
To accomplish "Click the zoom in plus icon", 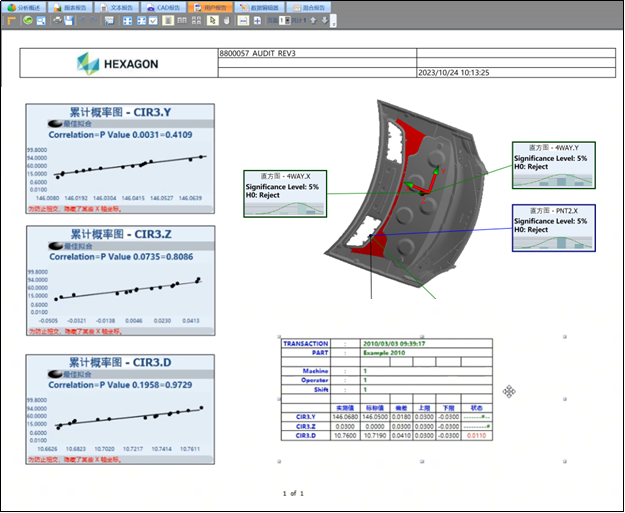I will (x=257, y=21).
